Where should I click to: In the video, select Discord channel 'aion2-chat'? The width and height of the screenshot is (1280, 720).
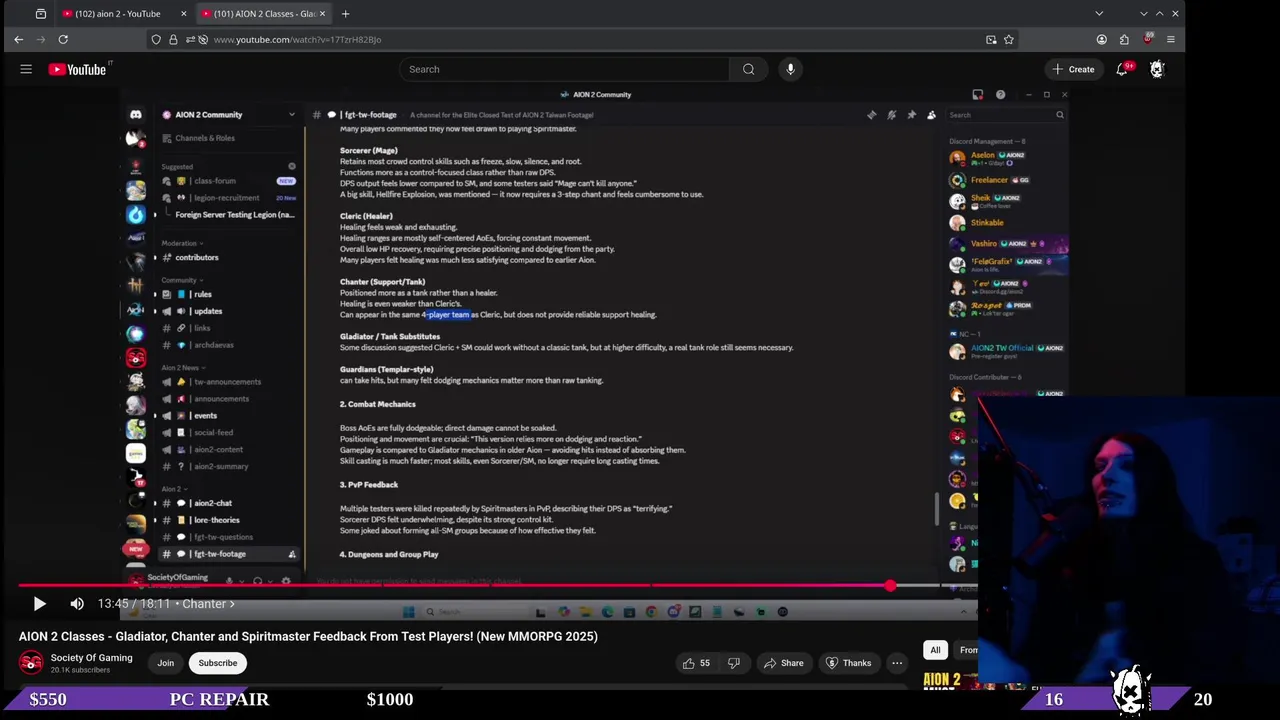tap(213, 503)
